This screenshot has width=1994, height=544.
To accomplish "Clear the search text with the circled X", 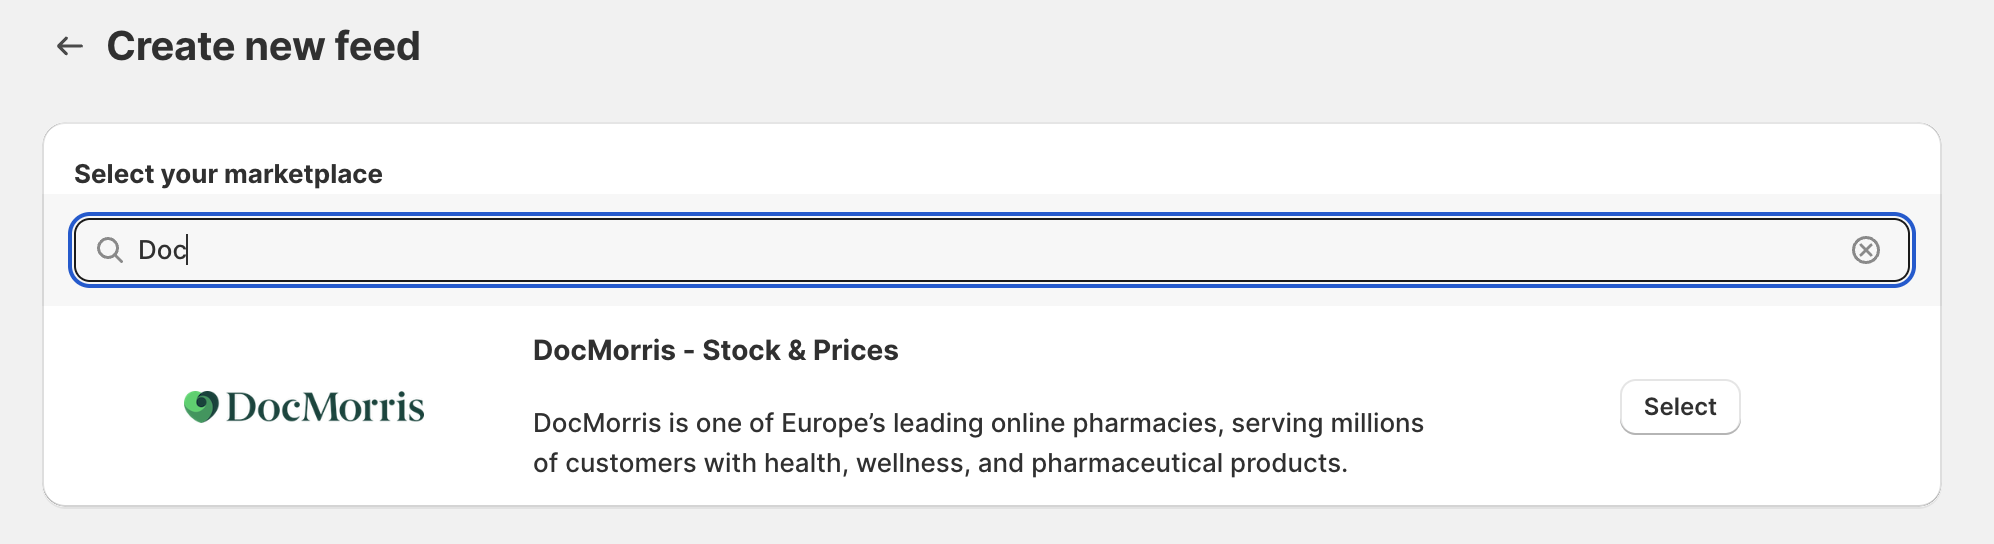I will 1865,250.
